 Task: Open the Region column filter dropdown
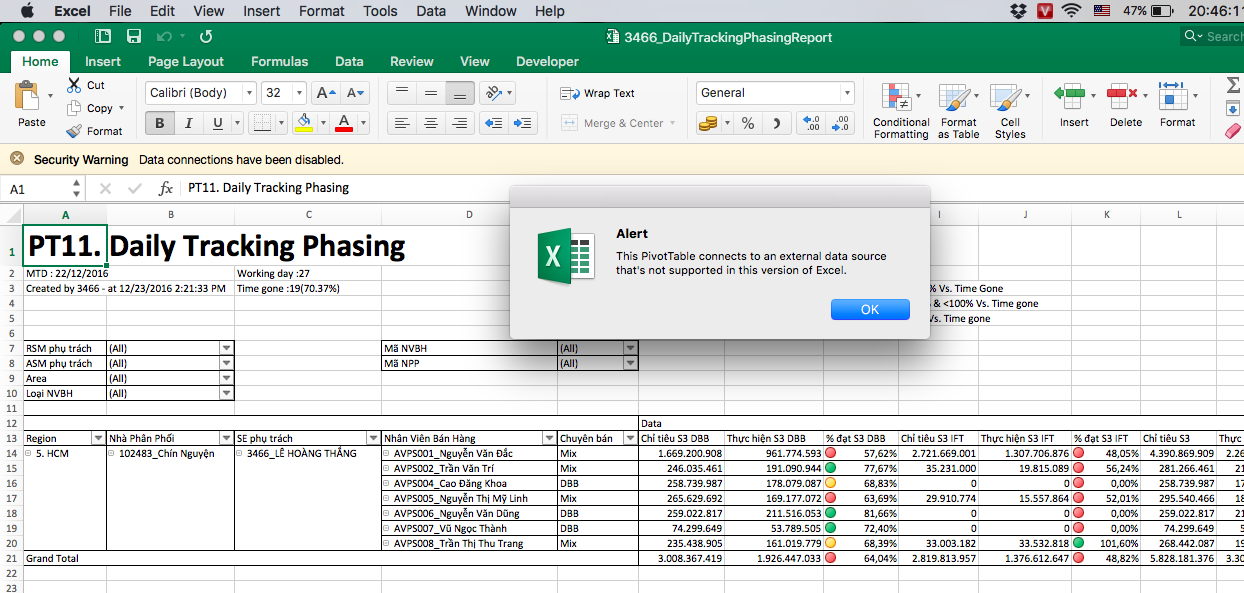point(97,438)
